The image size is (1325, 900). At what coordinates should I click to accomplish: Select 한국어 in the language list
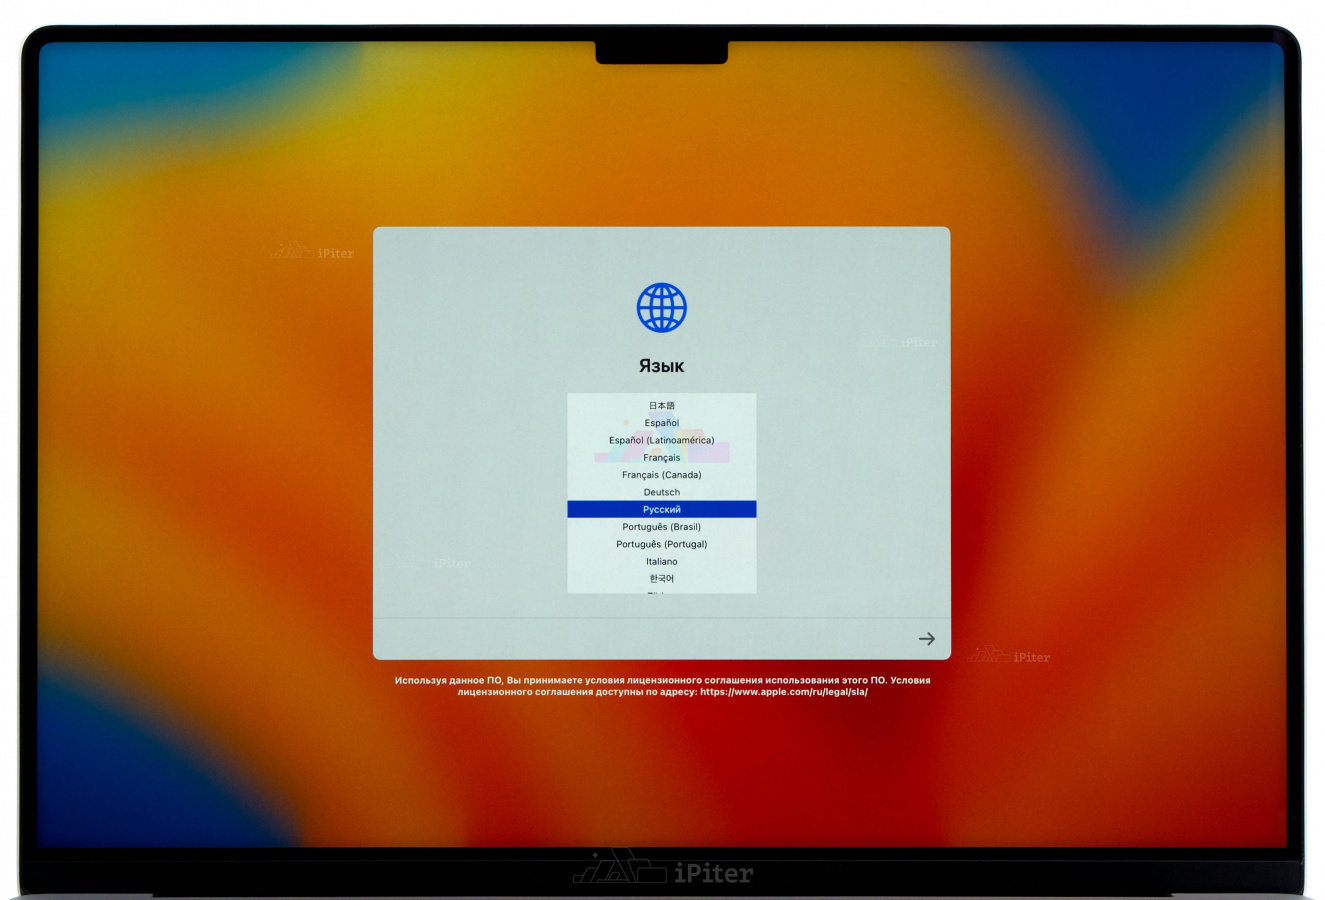point(662,578)
